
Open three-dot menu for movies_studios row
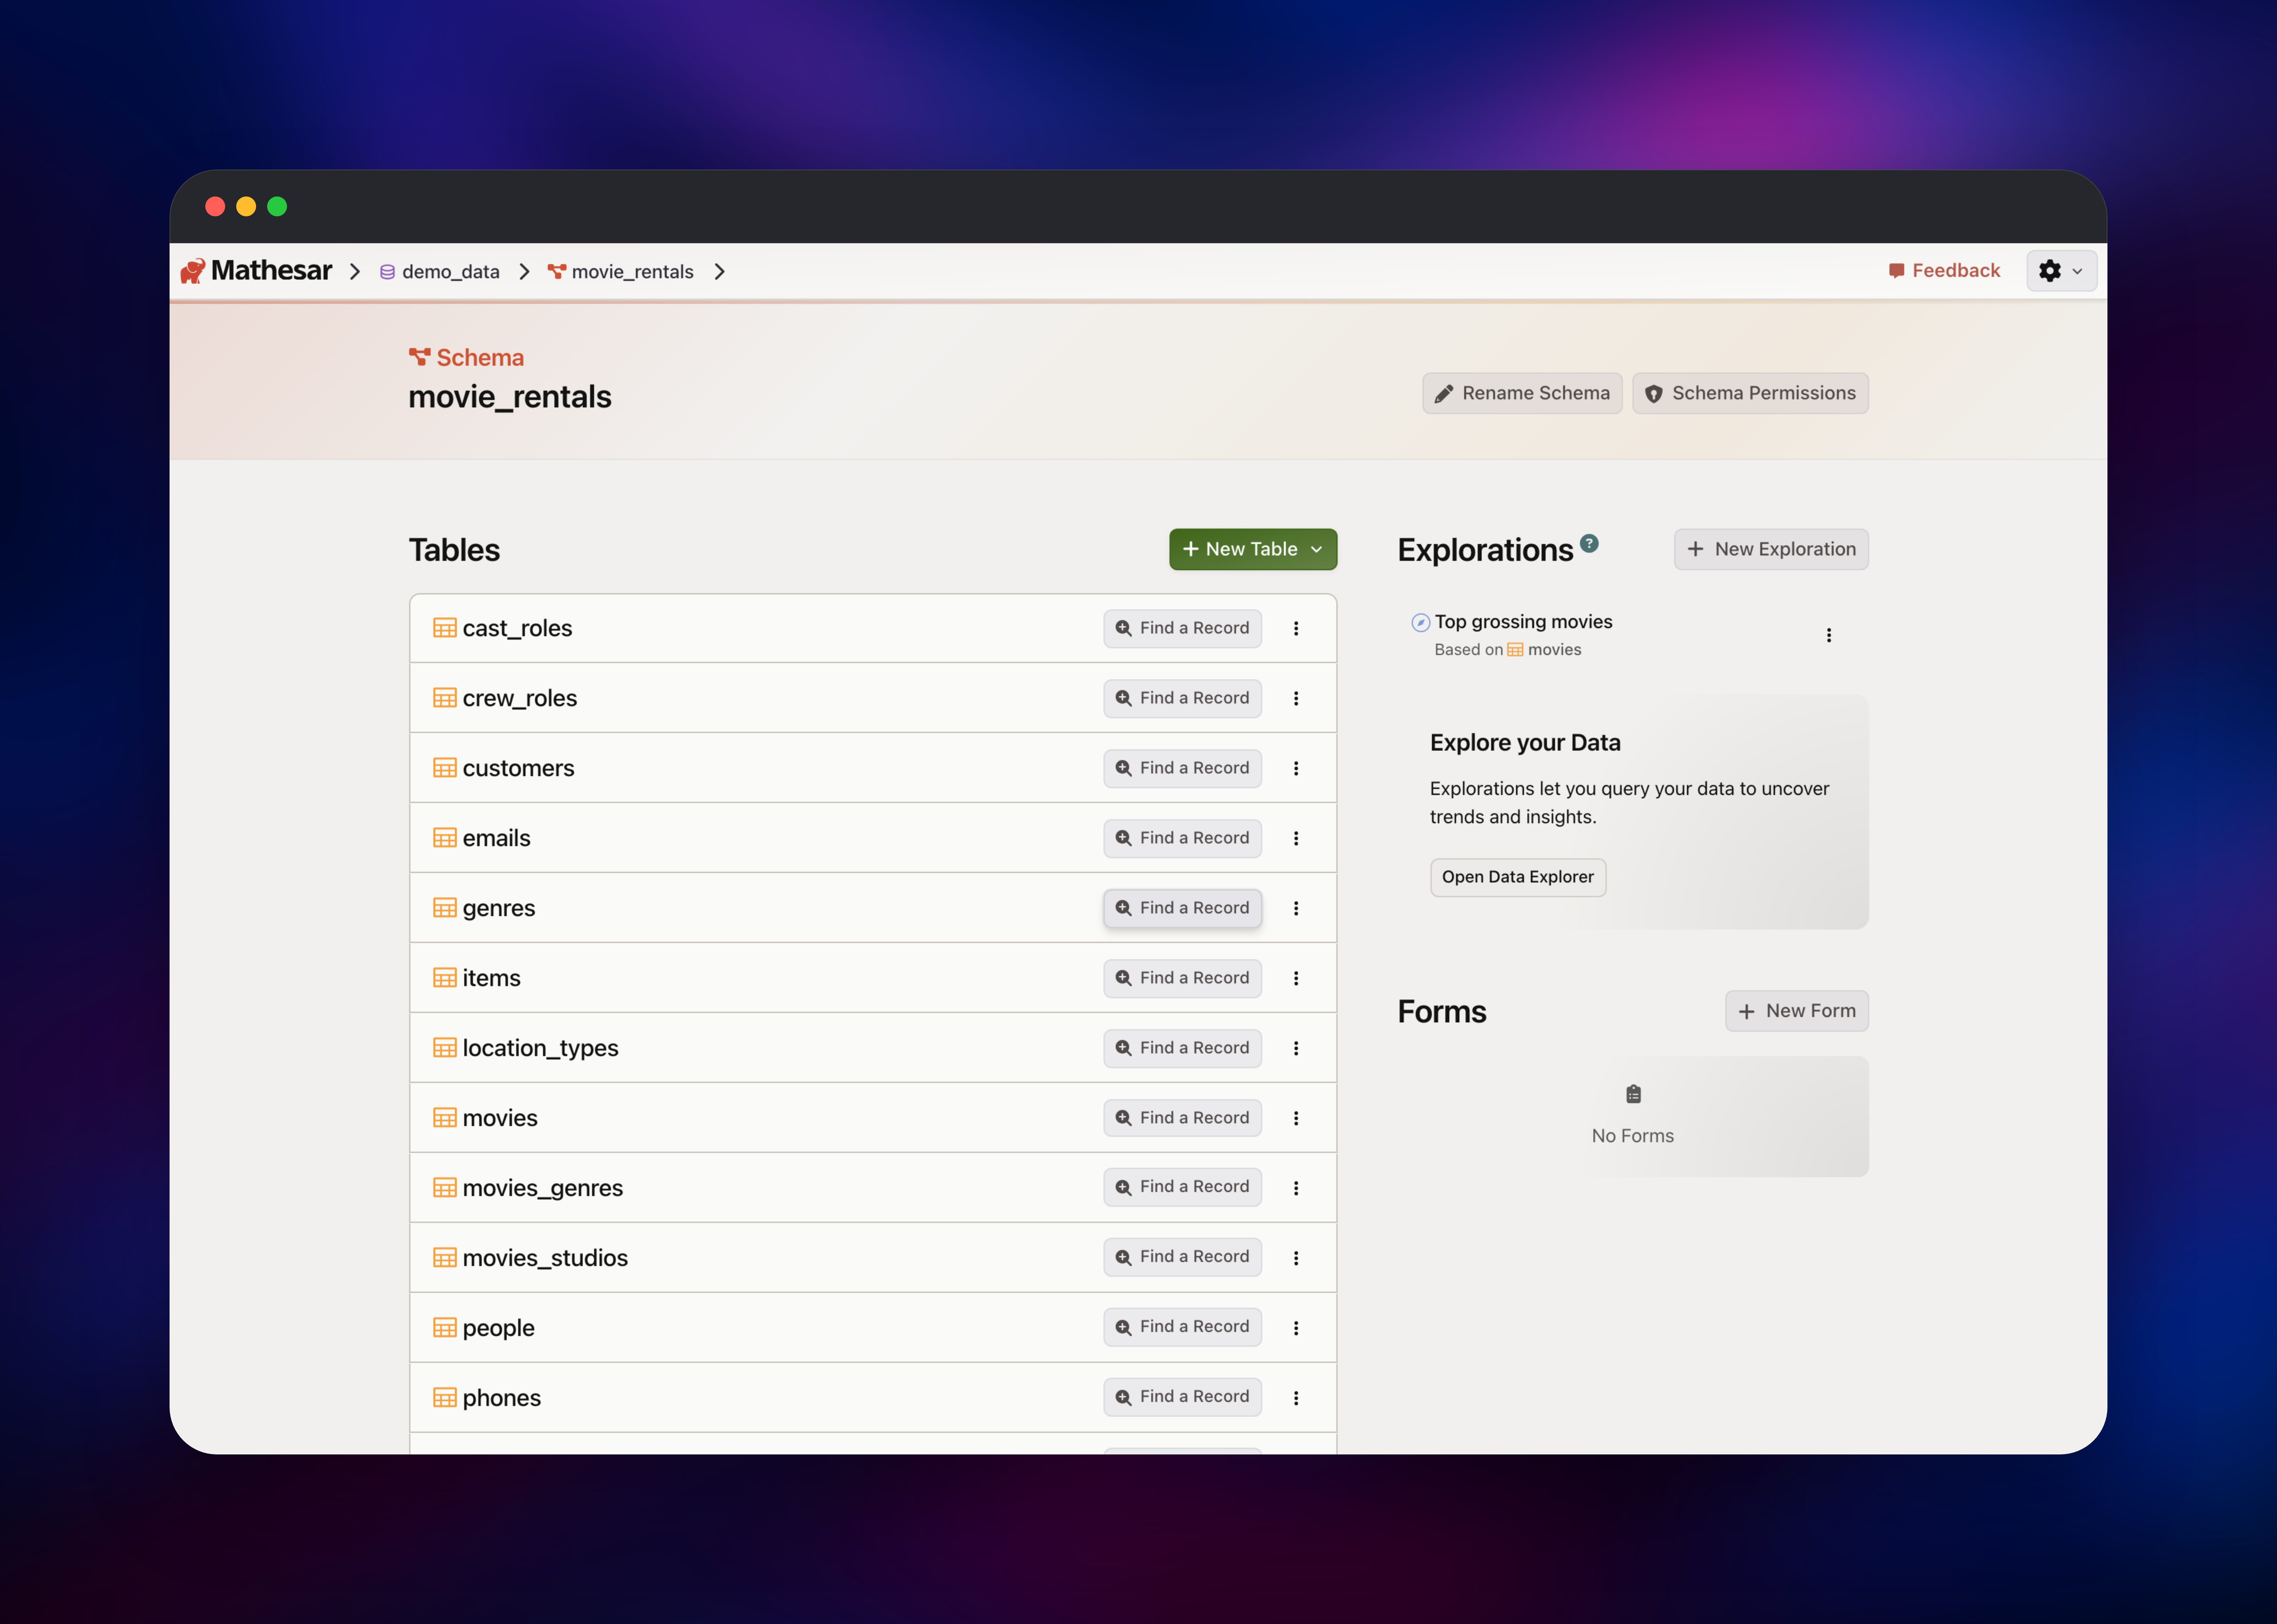(x=1296, y=1258)
